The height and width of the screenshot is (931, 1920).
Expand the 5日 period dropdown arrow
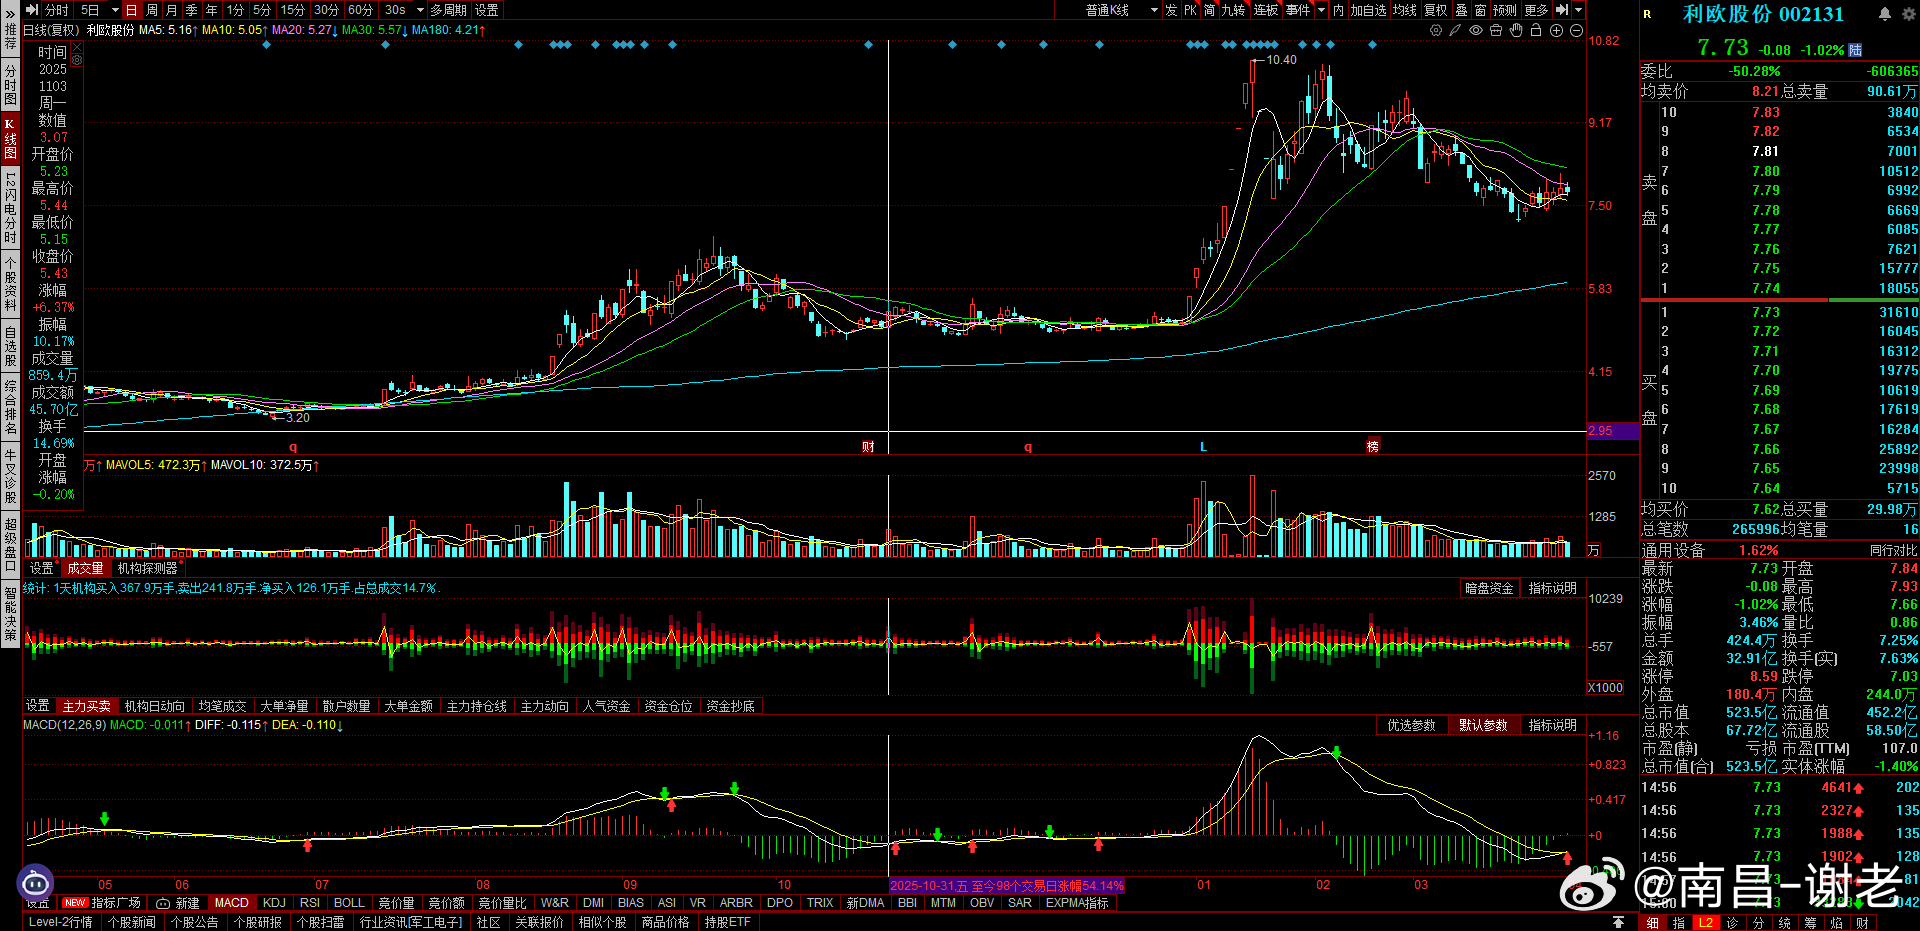[x=115, y=10]
